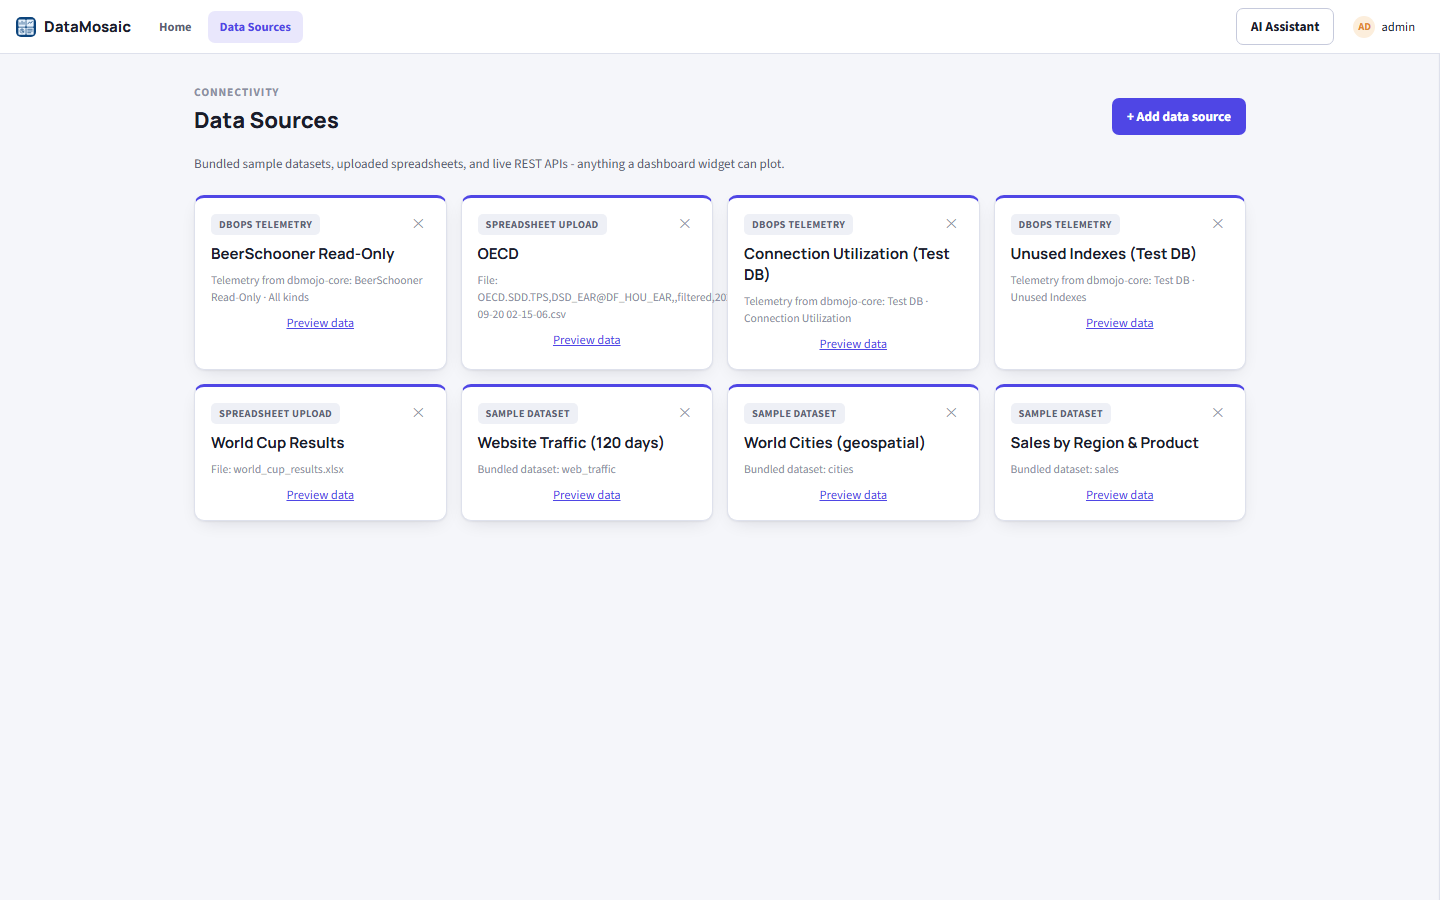
Task: Click the OECD card title
Action: pyautogui.click(x=498, y=254)
